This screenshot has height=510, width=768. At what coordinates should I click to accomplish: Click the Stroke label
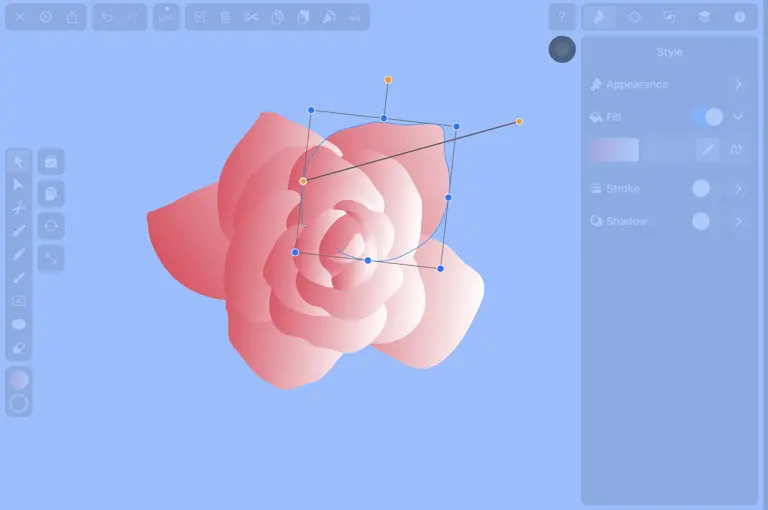click(623, 189)
